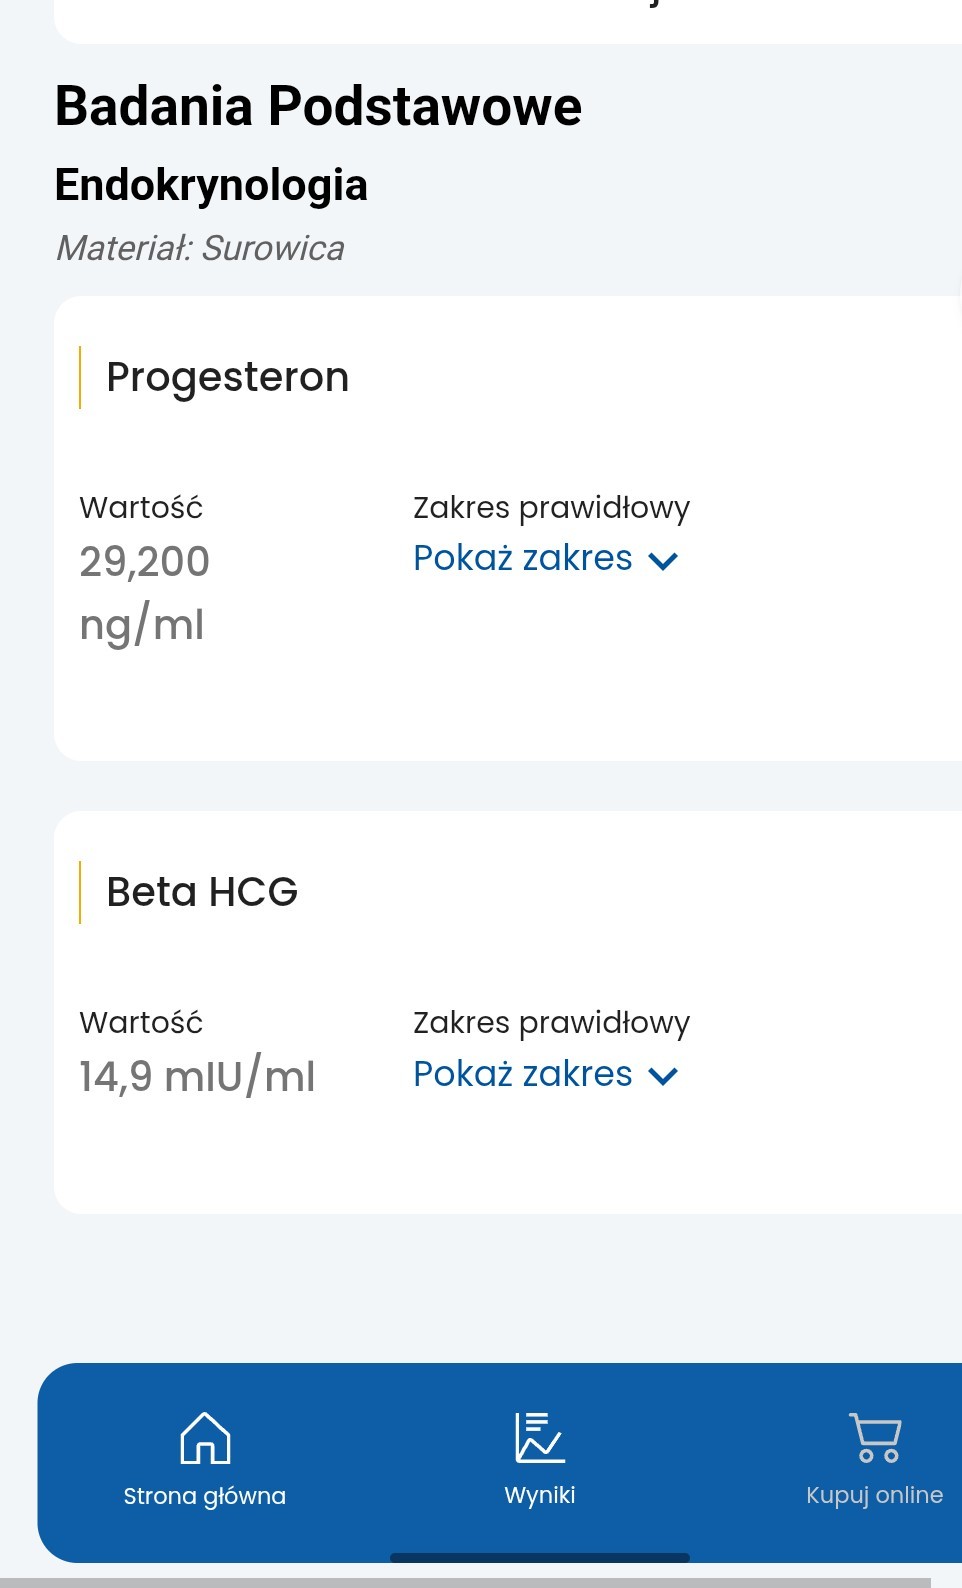Click the 14,9 mIU/ml Beta HCG value
Viewport: 962px width, 1588px height.
coord(197,1077)
